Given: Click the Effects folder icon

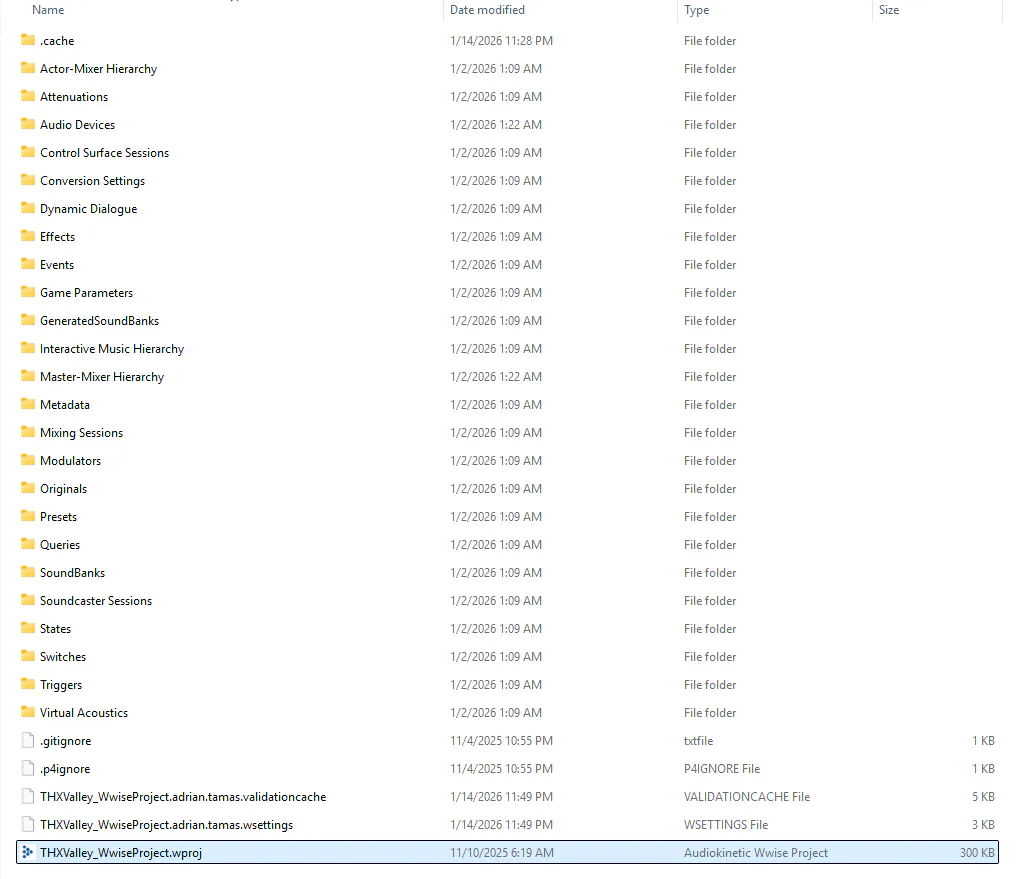Looking at the screenshot, I should tap(28, 236).
